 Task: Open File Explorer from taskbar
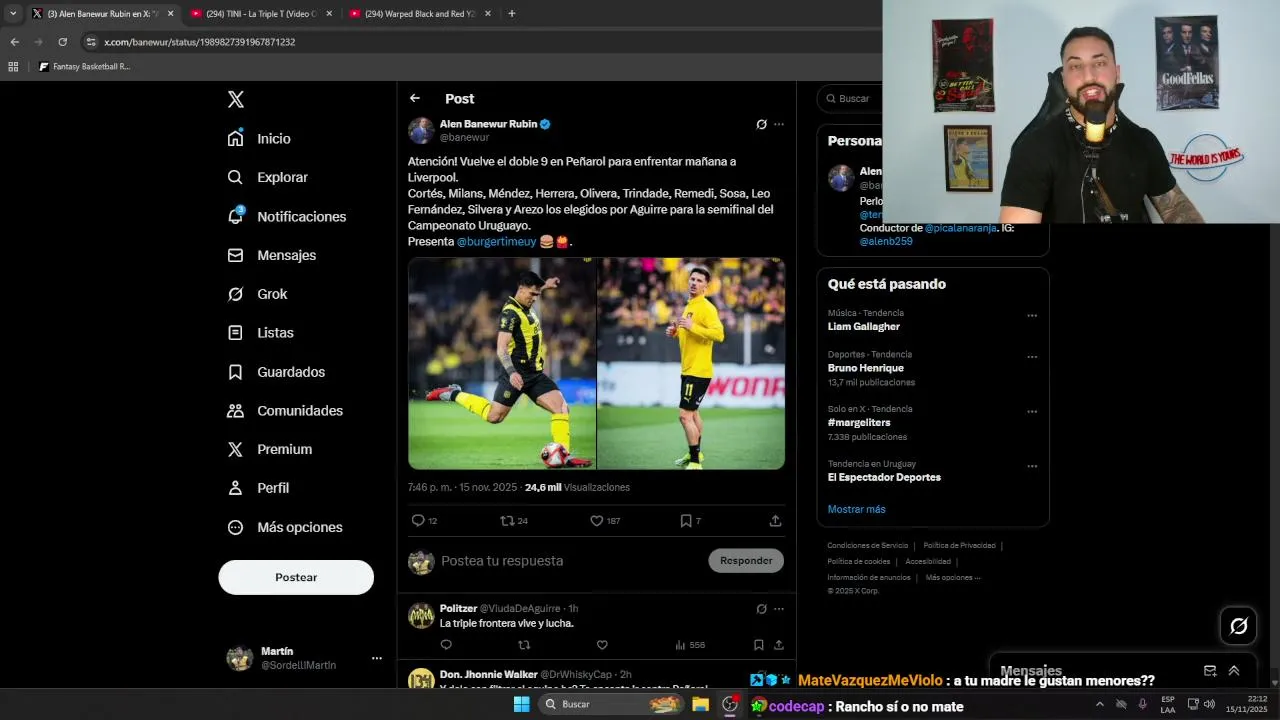[x=700, y=704]
